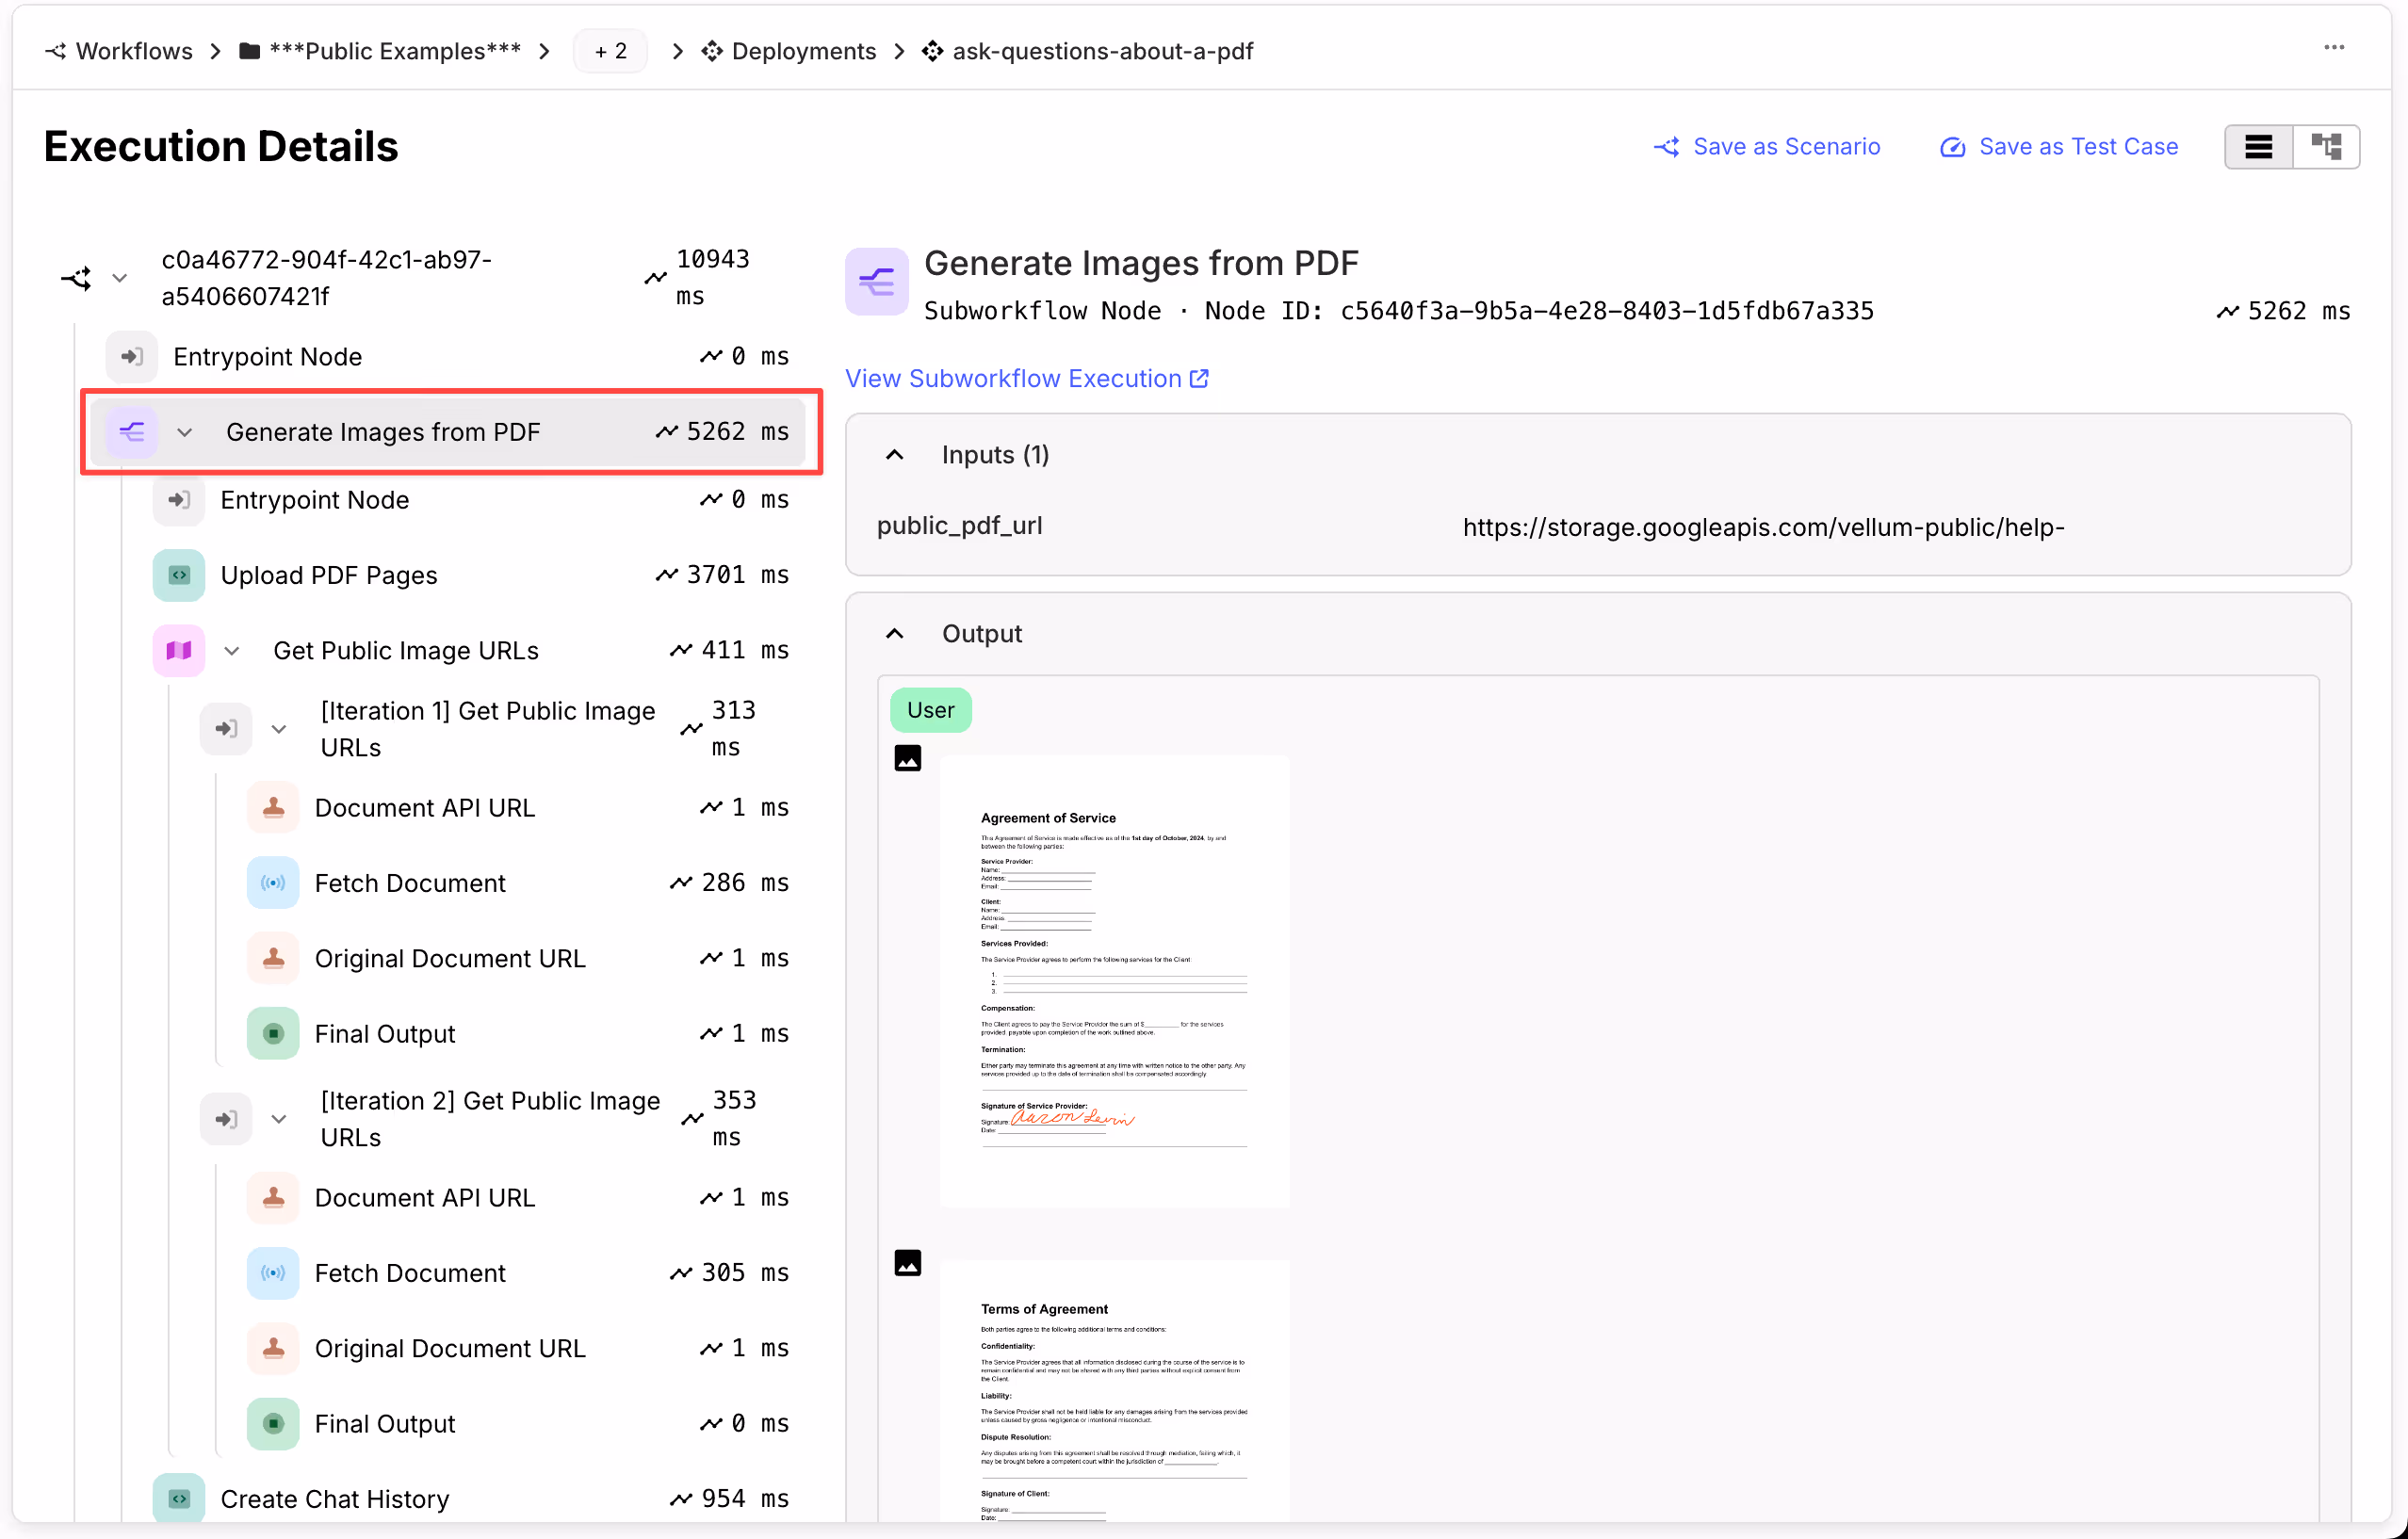This screenshot has width=2408, height=1539.
Task: Collapse Iteration 2 Get Public Image URLs
Action: tap(279, 1119)
